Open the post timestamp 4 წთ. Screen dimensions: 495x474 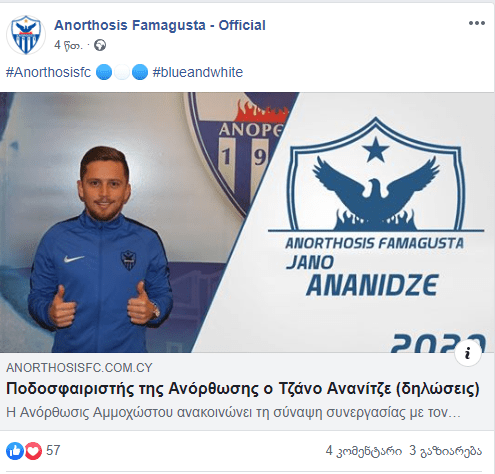point(68,45)
